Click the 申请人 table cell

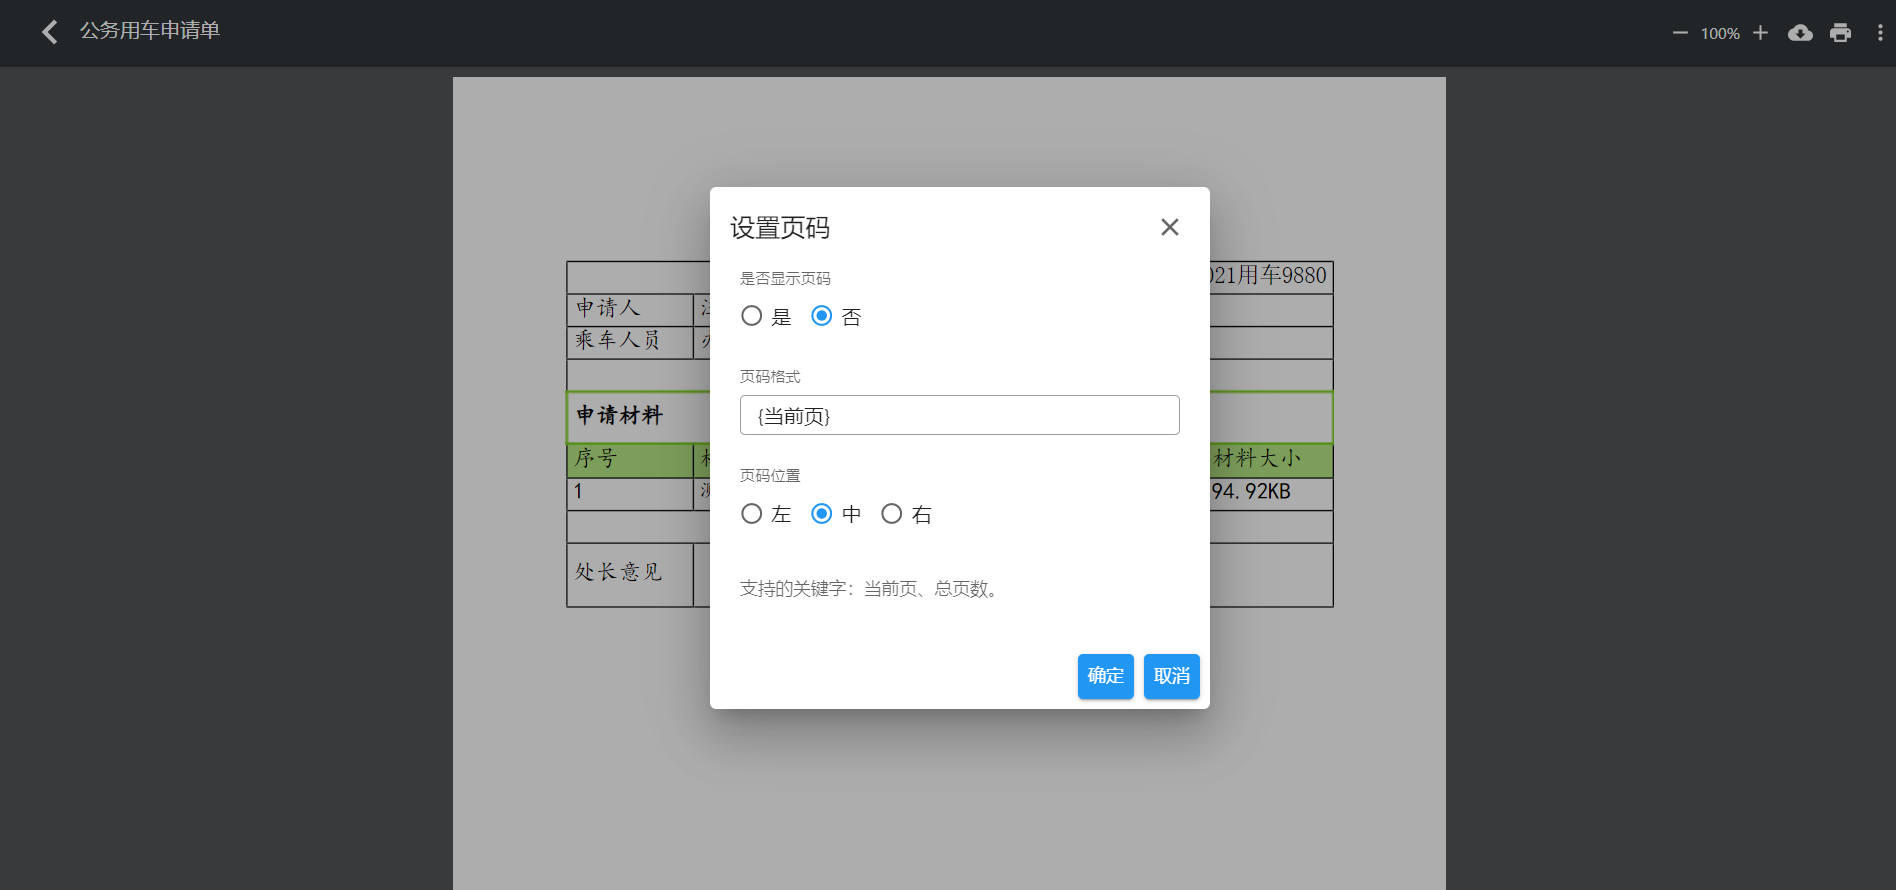pyautogui.click(x=630, y=309)
